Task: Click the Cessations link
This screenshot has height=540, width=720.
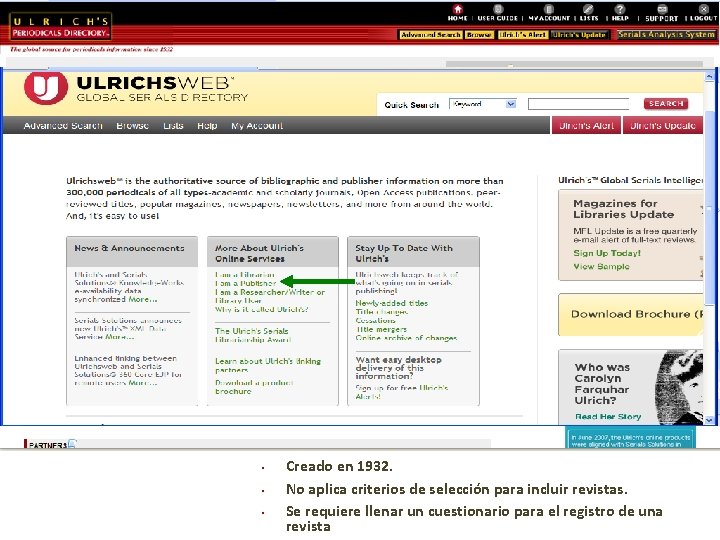Action: tap(375, 321)
